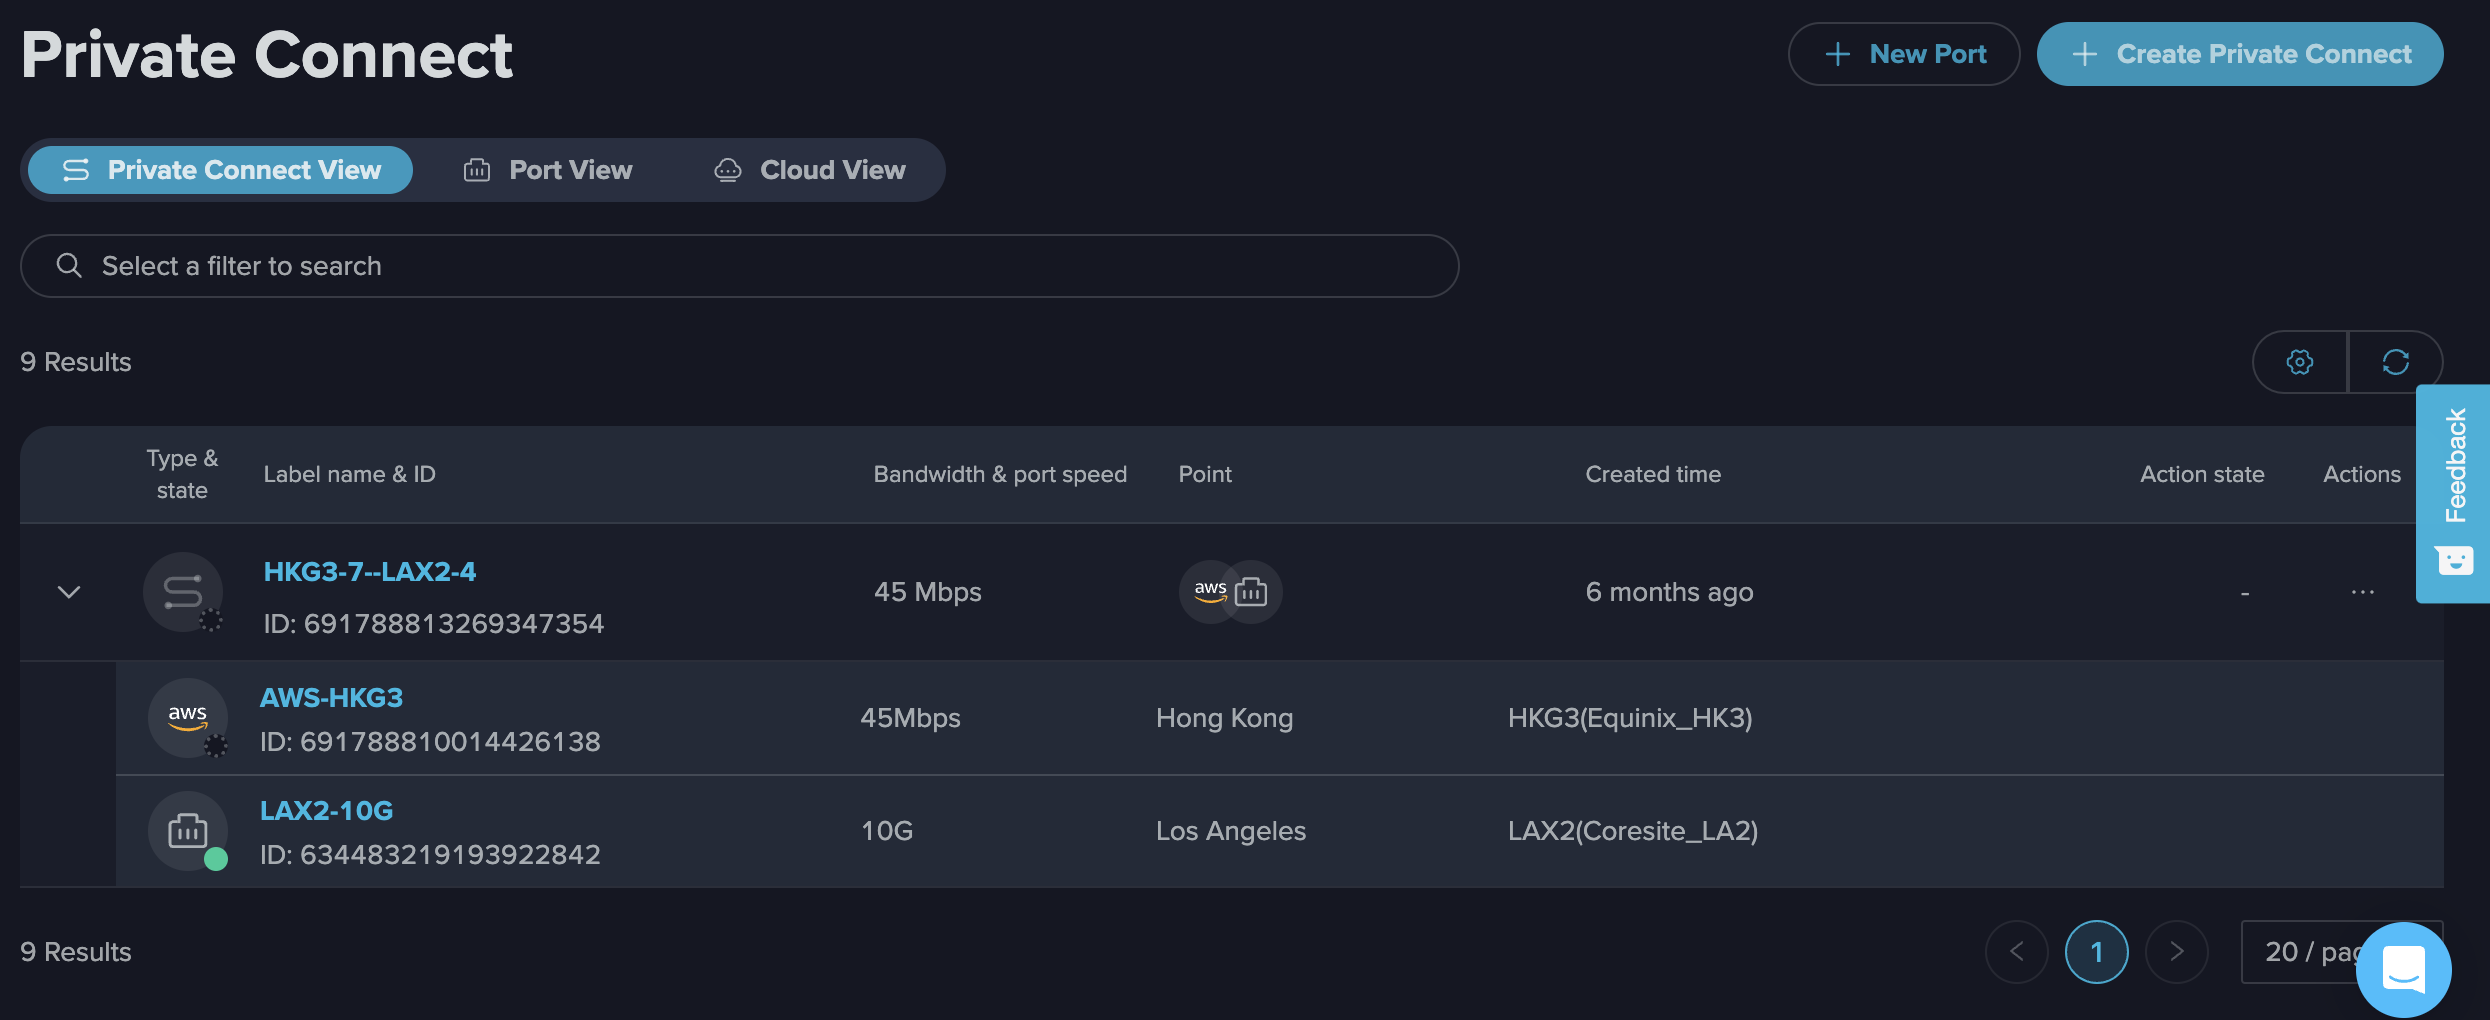Switch to Port View tab
Screen dimensions: 2490x1020
[x=548, y=170]
